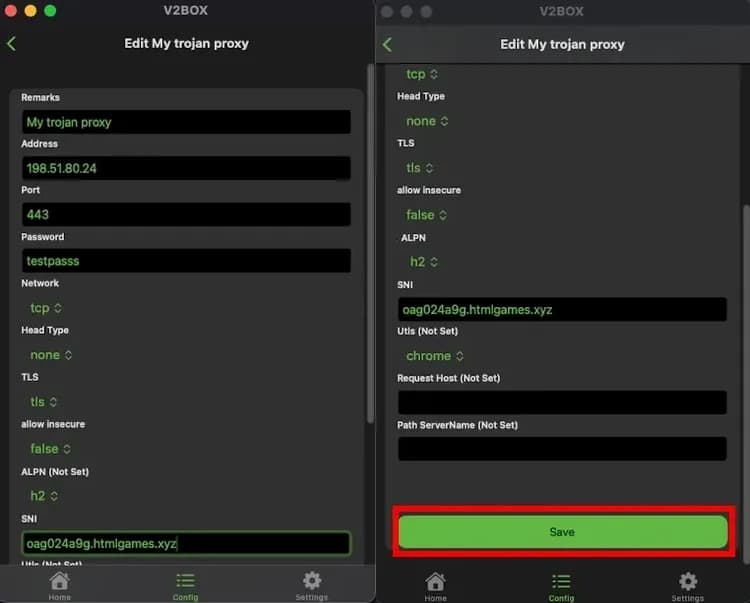750x603 pixels.
Task: Open Settings gear in right window
Action: [x=687, y=585]
